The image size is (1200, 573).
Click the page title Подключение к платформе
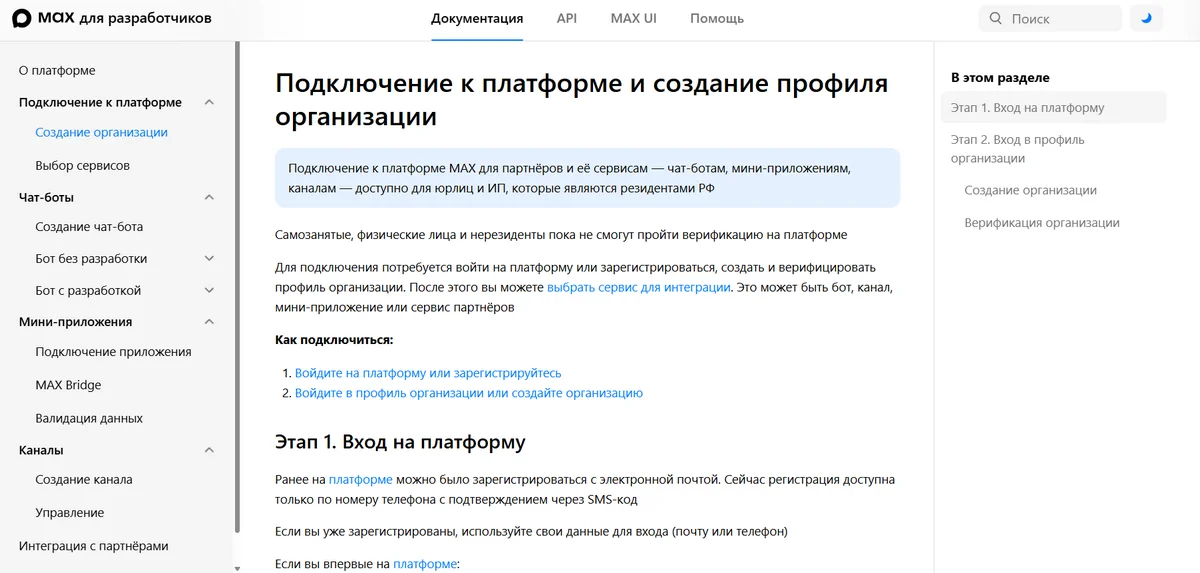pyautogui.click(x=582, y=99)
